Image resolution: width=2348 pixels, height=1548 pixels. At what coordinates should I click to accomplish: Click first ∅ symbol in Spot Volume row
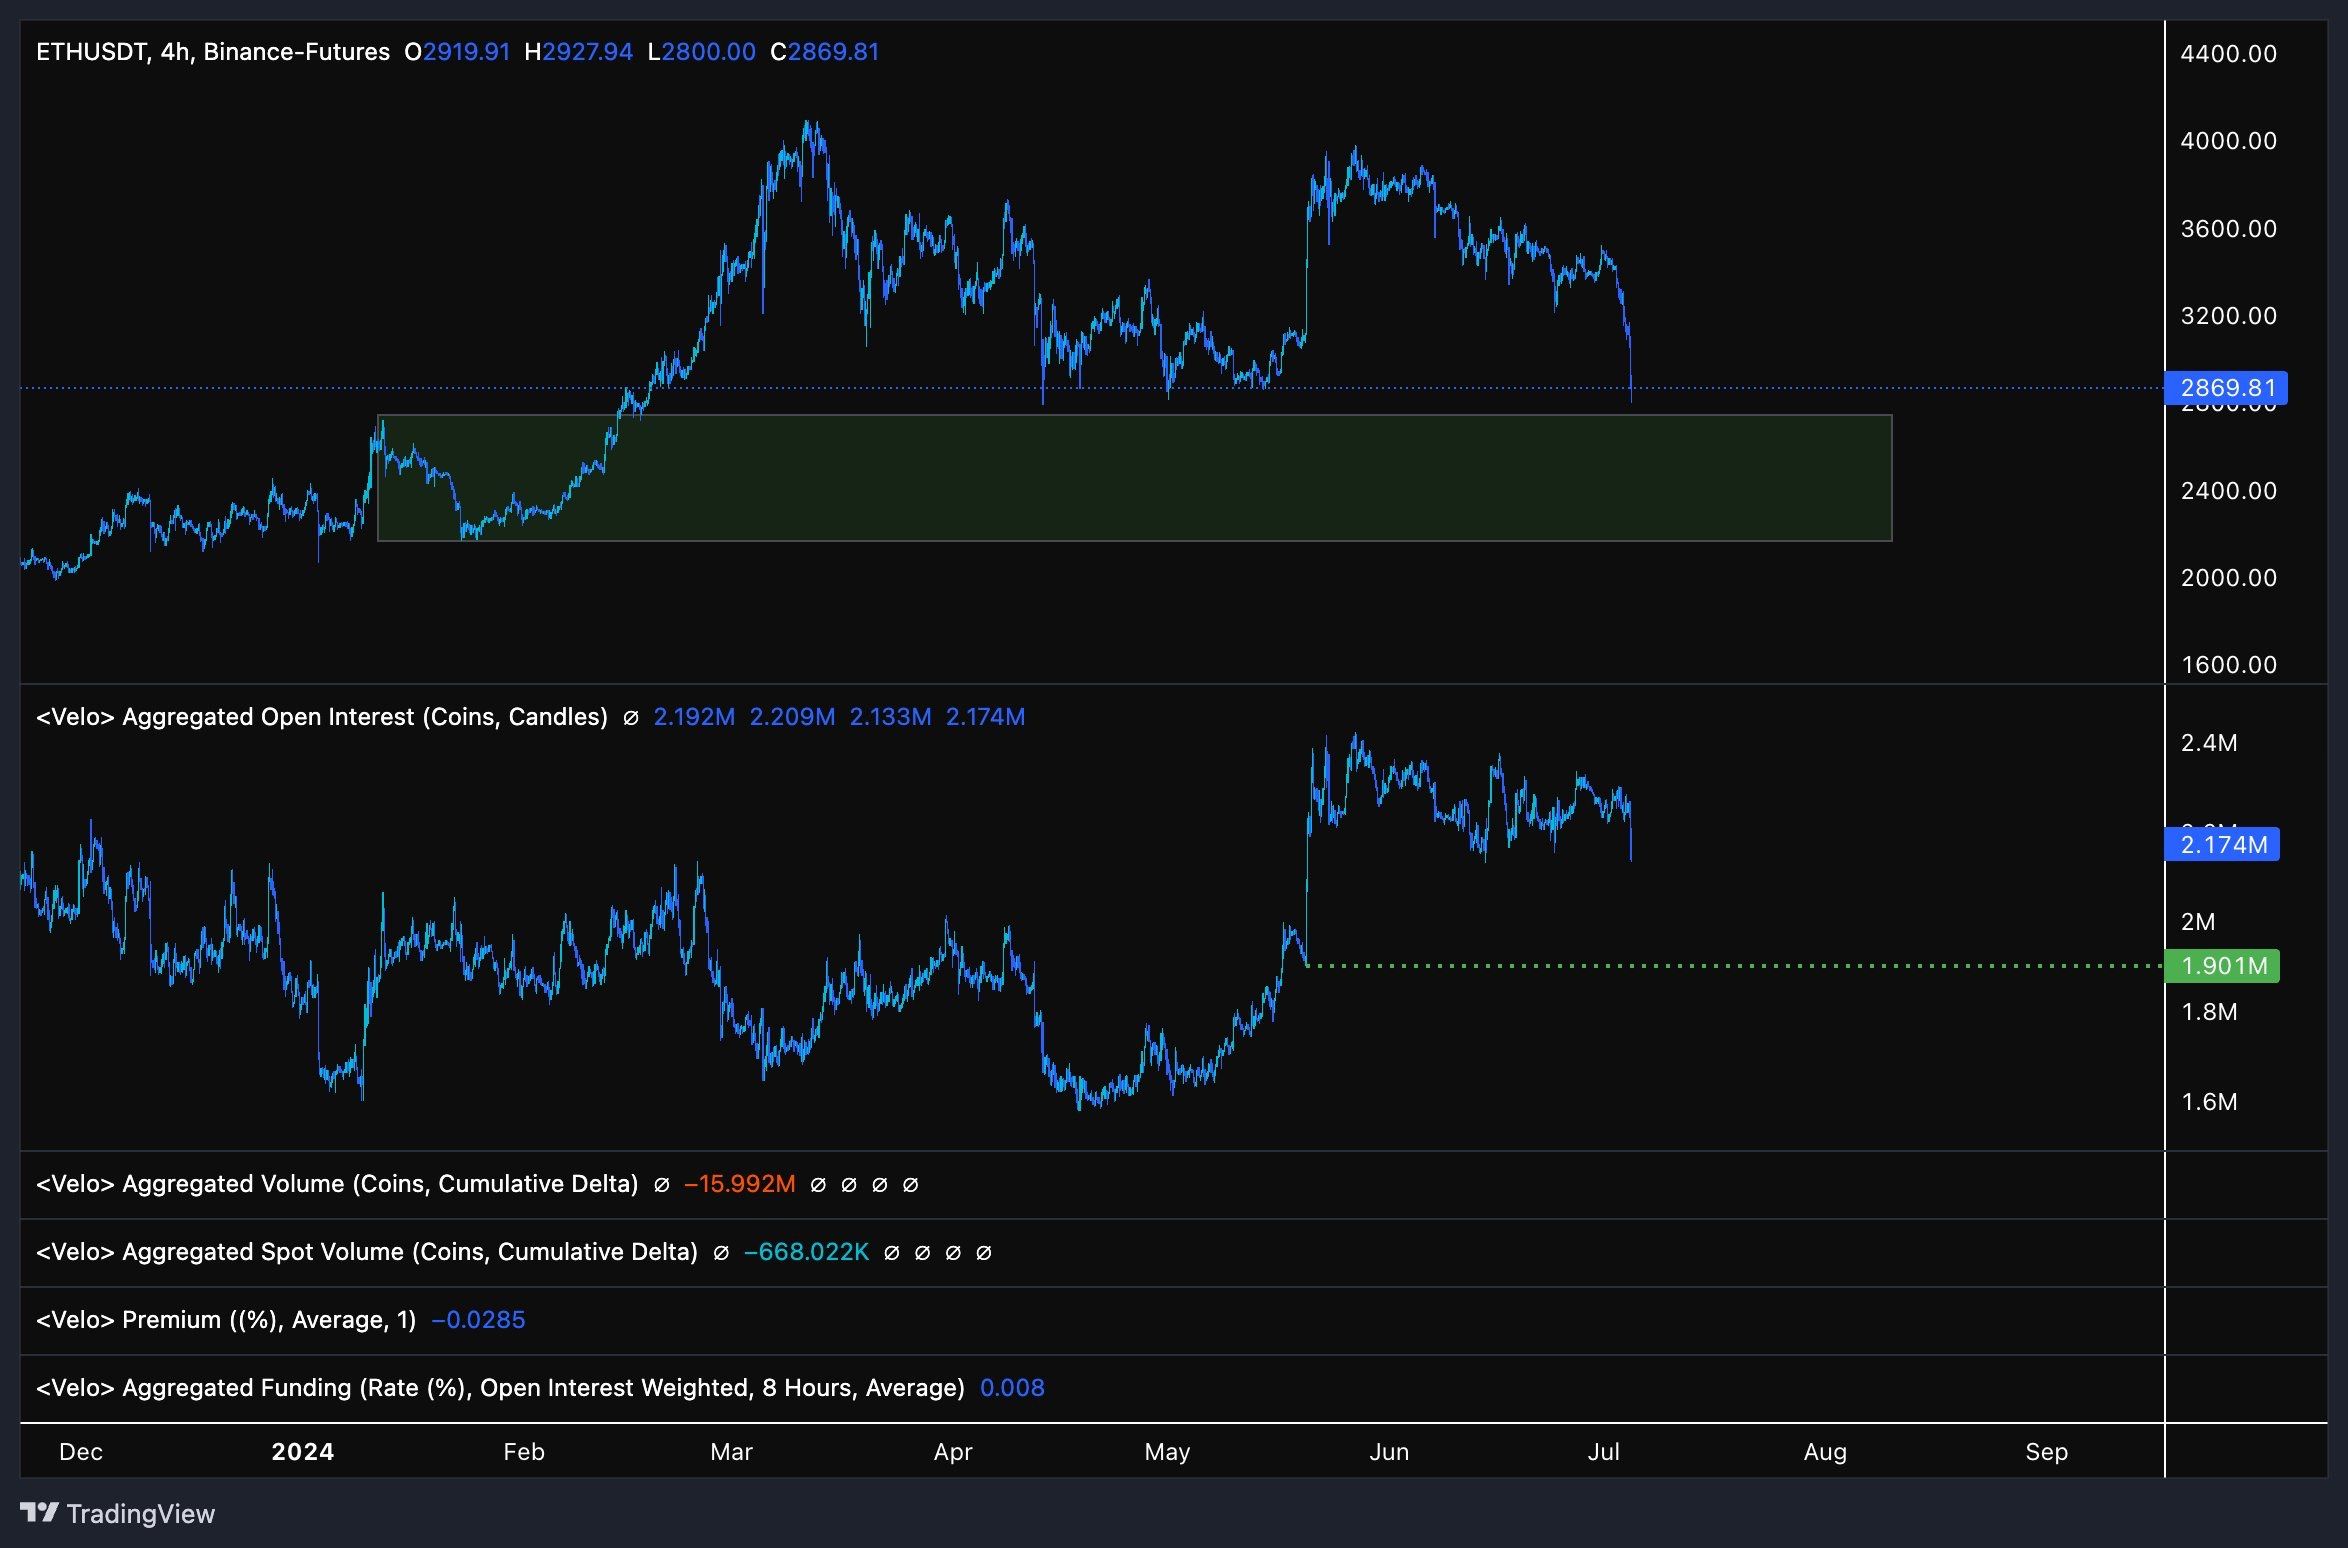(720, 1253)
